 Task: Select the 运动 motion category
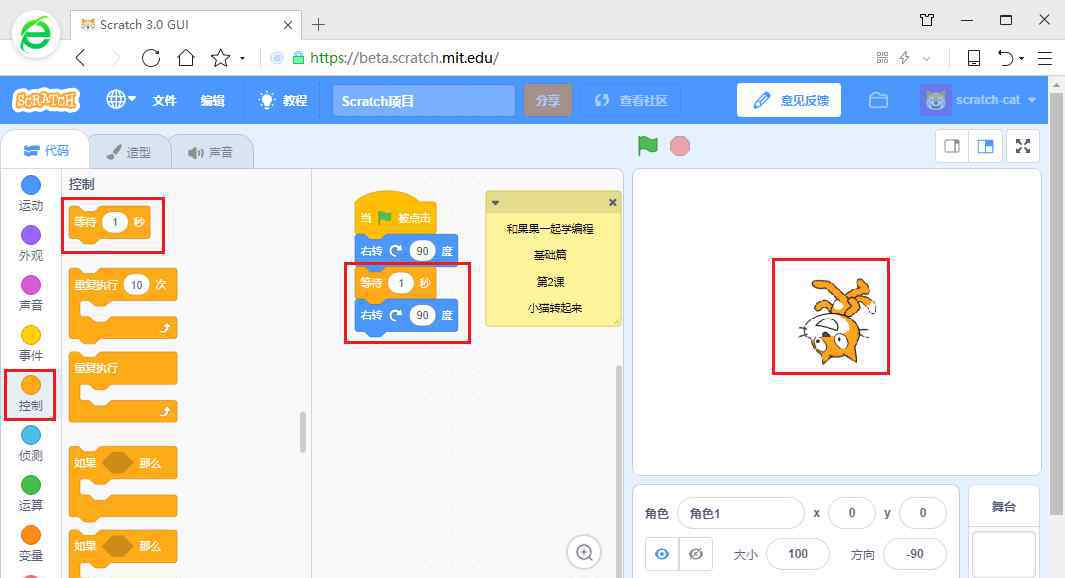(31, 194)
